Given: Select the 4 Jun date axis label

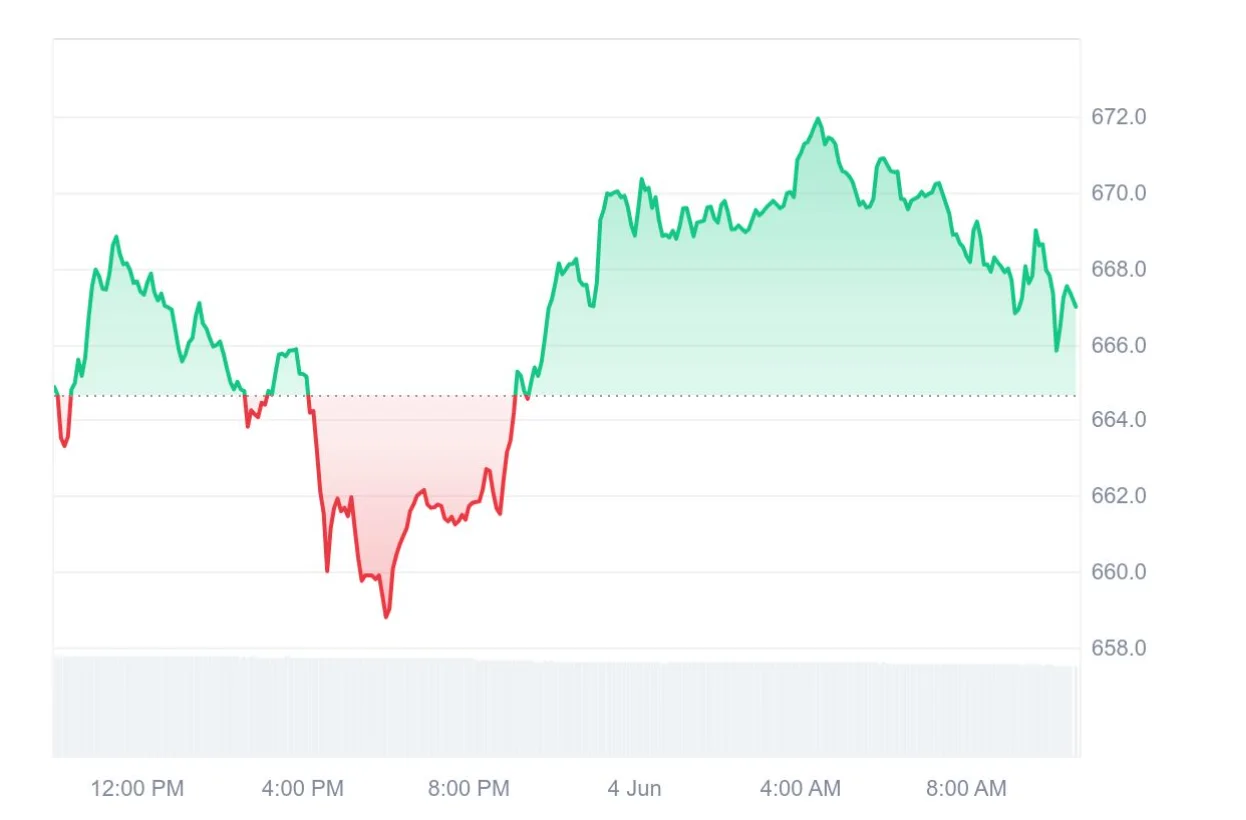Looking at the screenshot, I should tap(634, 788).
